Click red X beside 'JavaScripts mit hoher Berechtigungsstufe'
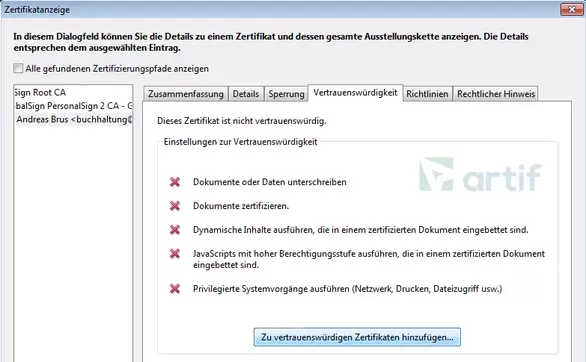Screen dimensions: 586x362 175,254
